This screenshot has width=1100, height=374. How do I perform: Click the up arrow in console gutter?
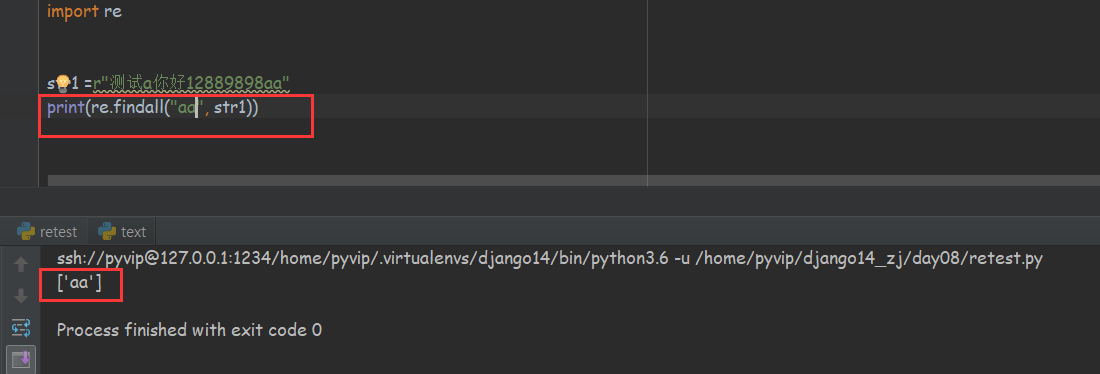[21, 265]
